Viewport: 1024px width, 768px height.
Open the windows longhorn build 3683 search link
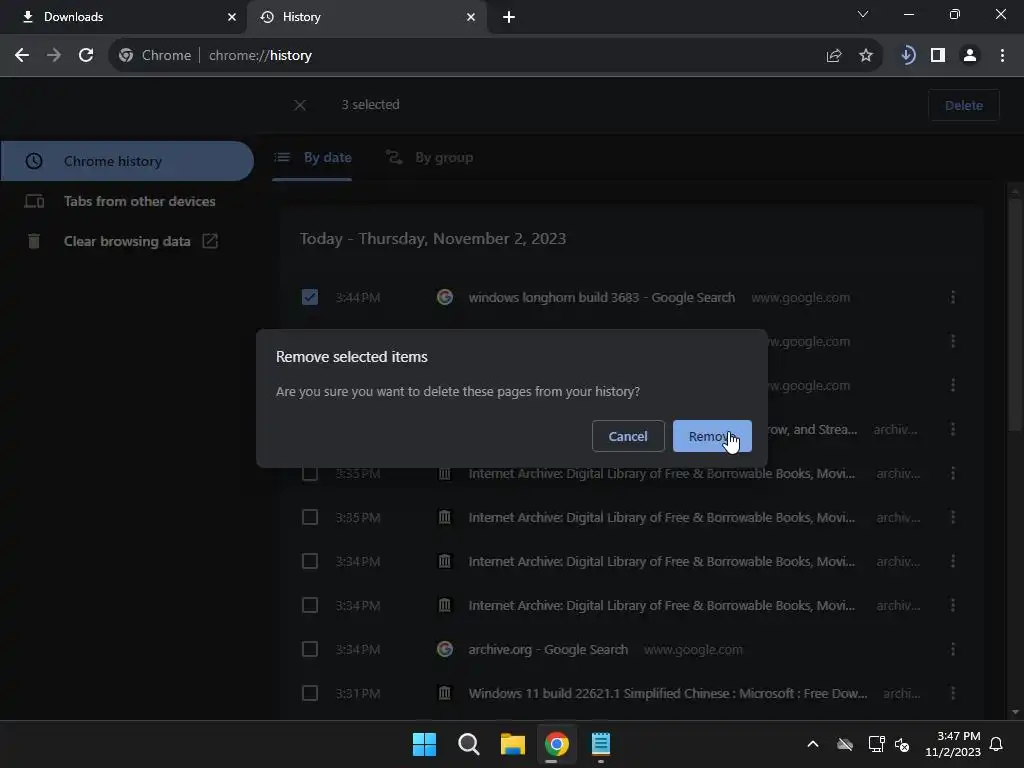click(x=601, y=297)
